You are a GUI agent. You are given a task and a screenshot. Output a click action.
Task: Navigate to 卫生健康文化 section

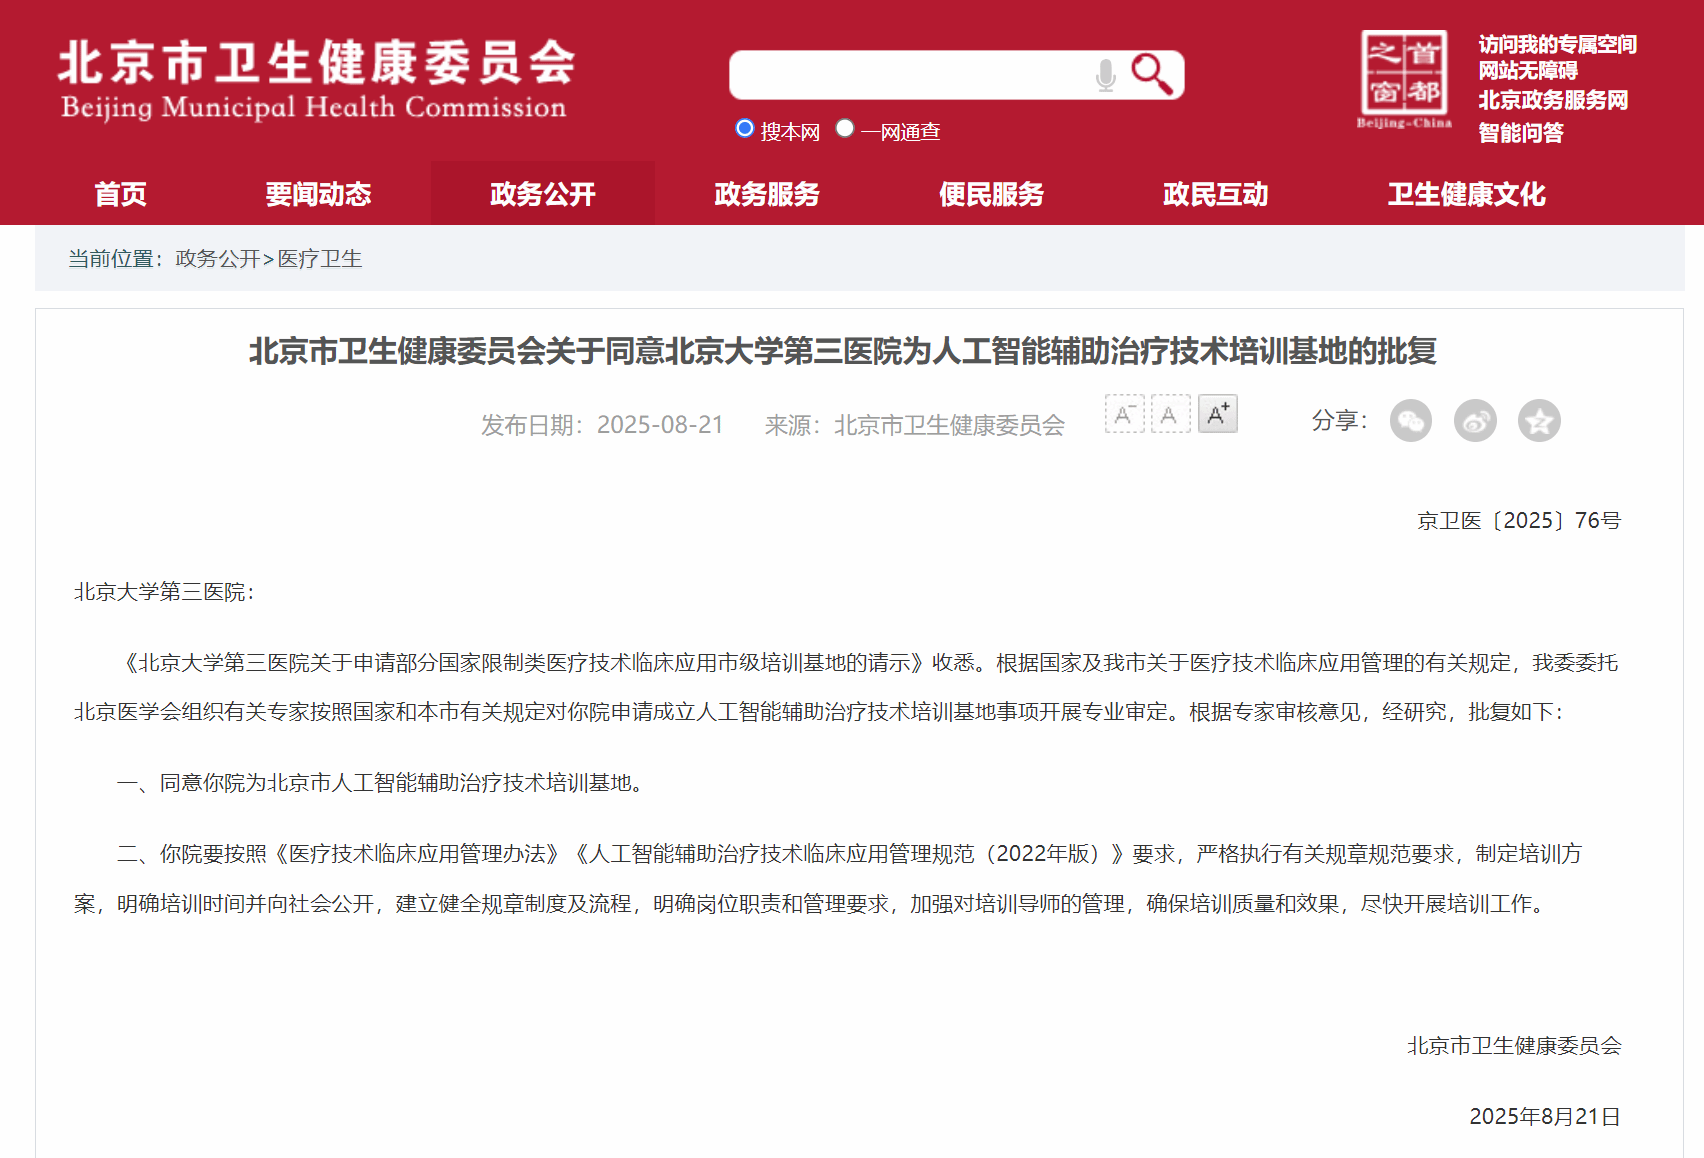1466,194
